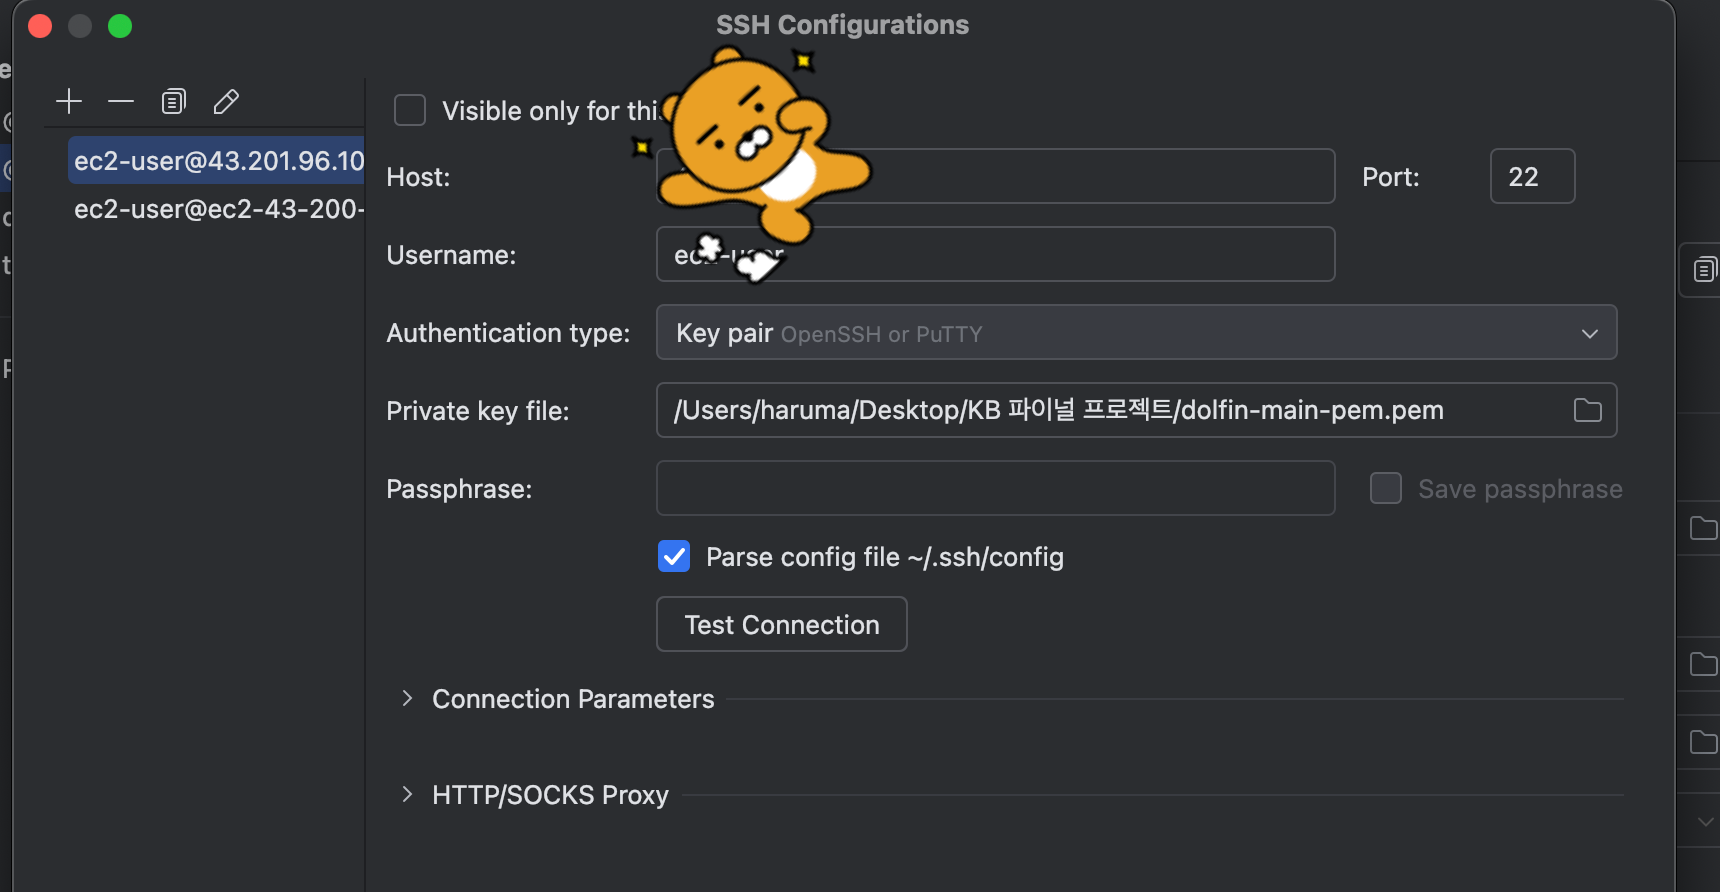
Task: Remove the selected SSH configuration
Action: [121, 101]
